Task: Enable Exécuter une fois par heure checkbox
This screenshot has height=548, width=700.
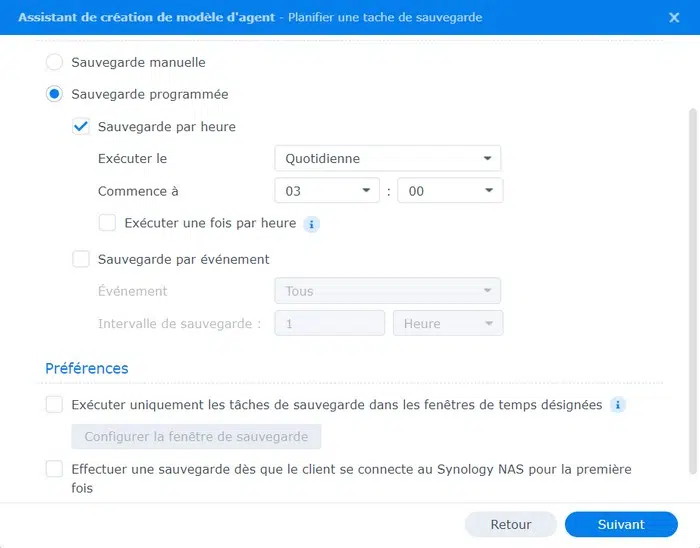Action: (107, 223)
